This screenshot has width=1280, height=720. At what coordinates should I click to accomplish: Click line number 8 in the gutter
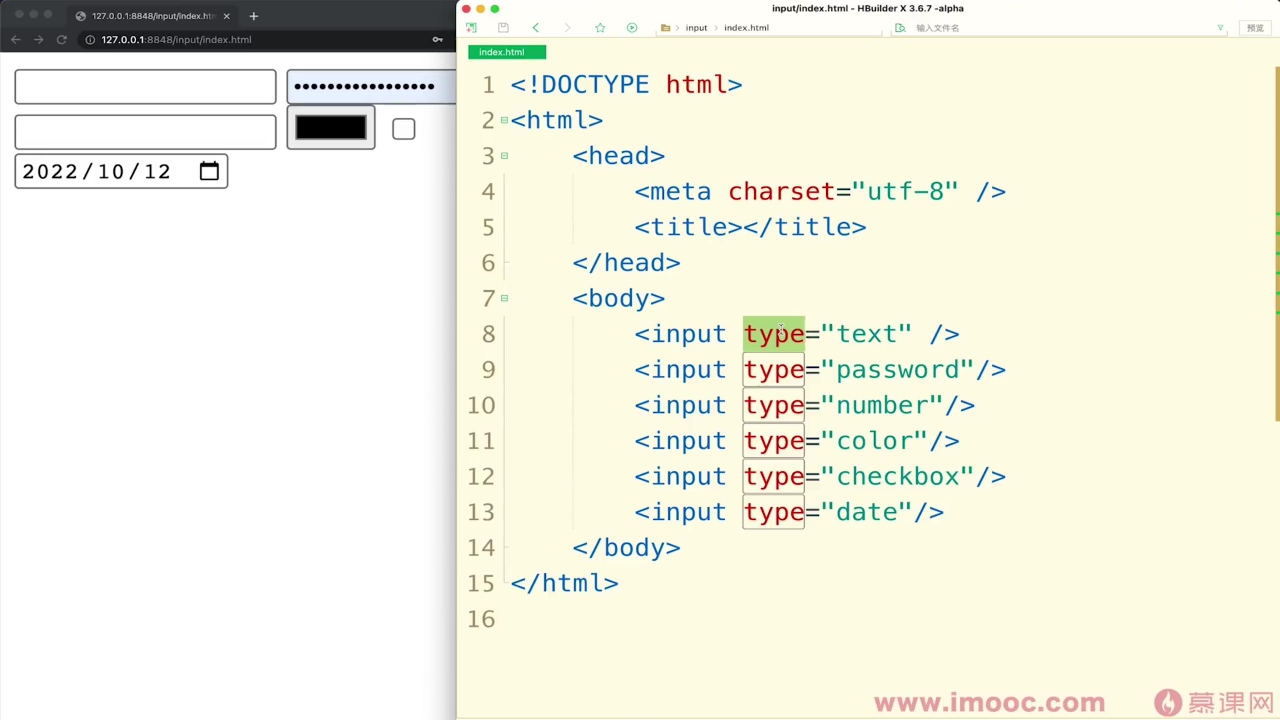(x=488, y=334)
